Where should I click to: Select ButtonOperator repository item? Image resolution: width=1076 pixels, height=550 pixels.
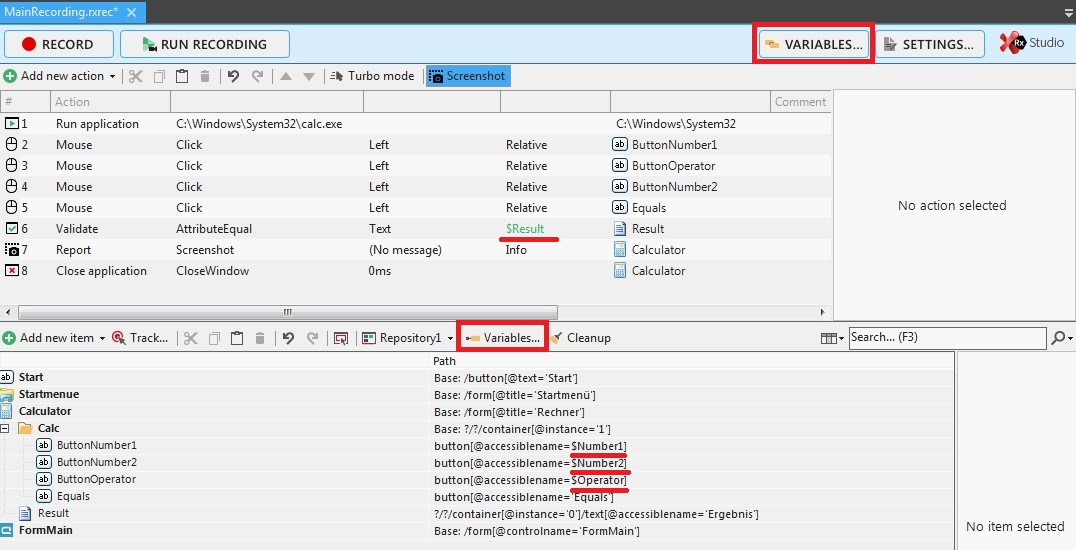point(96,479)
